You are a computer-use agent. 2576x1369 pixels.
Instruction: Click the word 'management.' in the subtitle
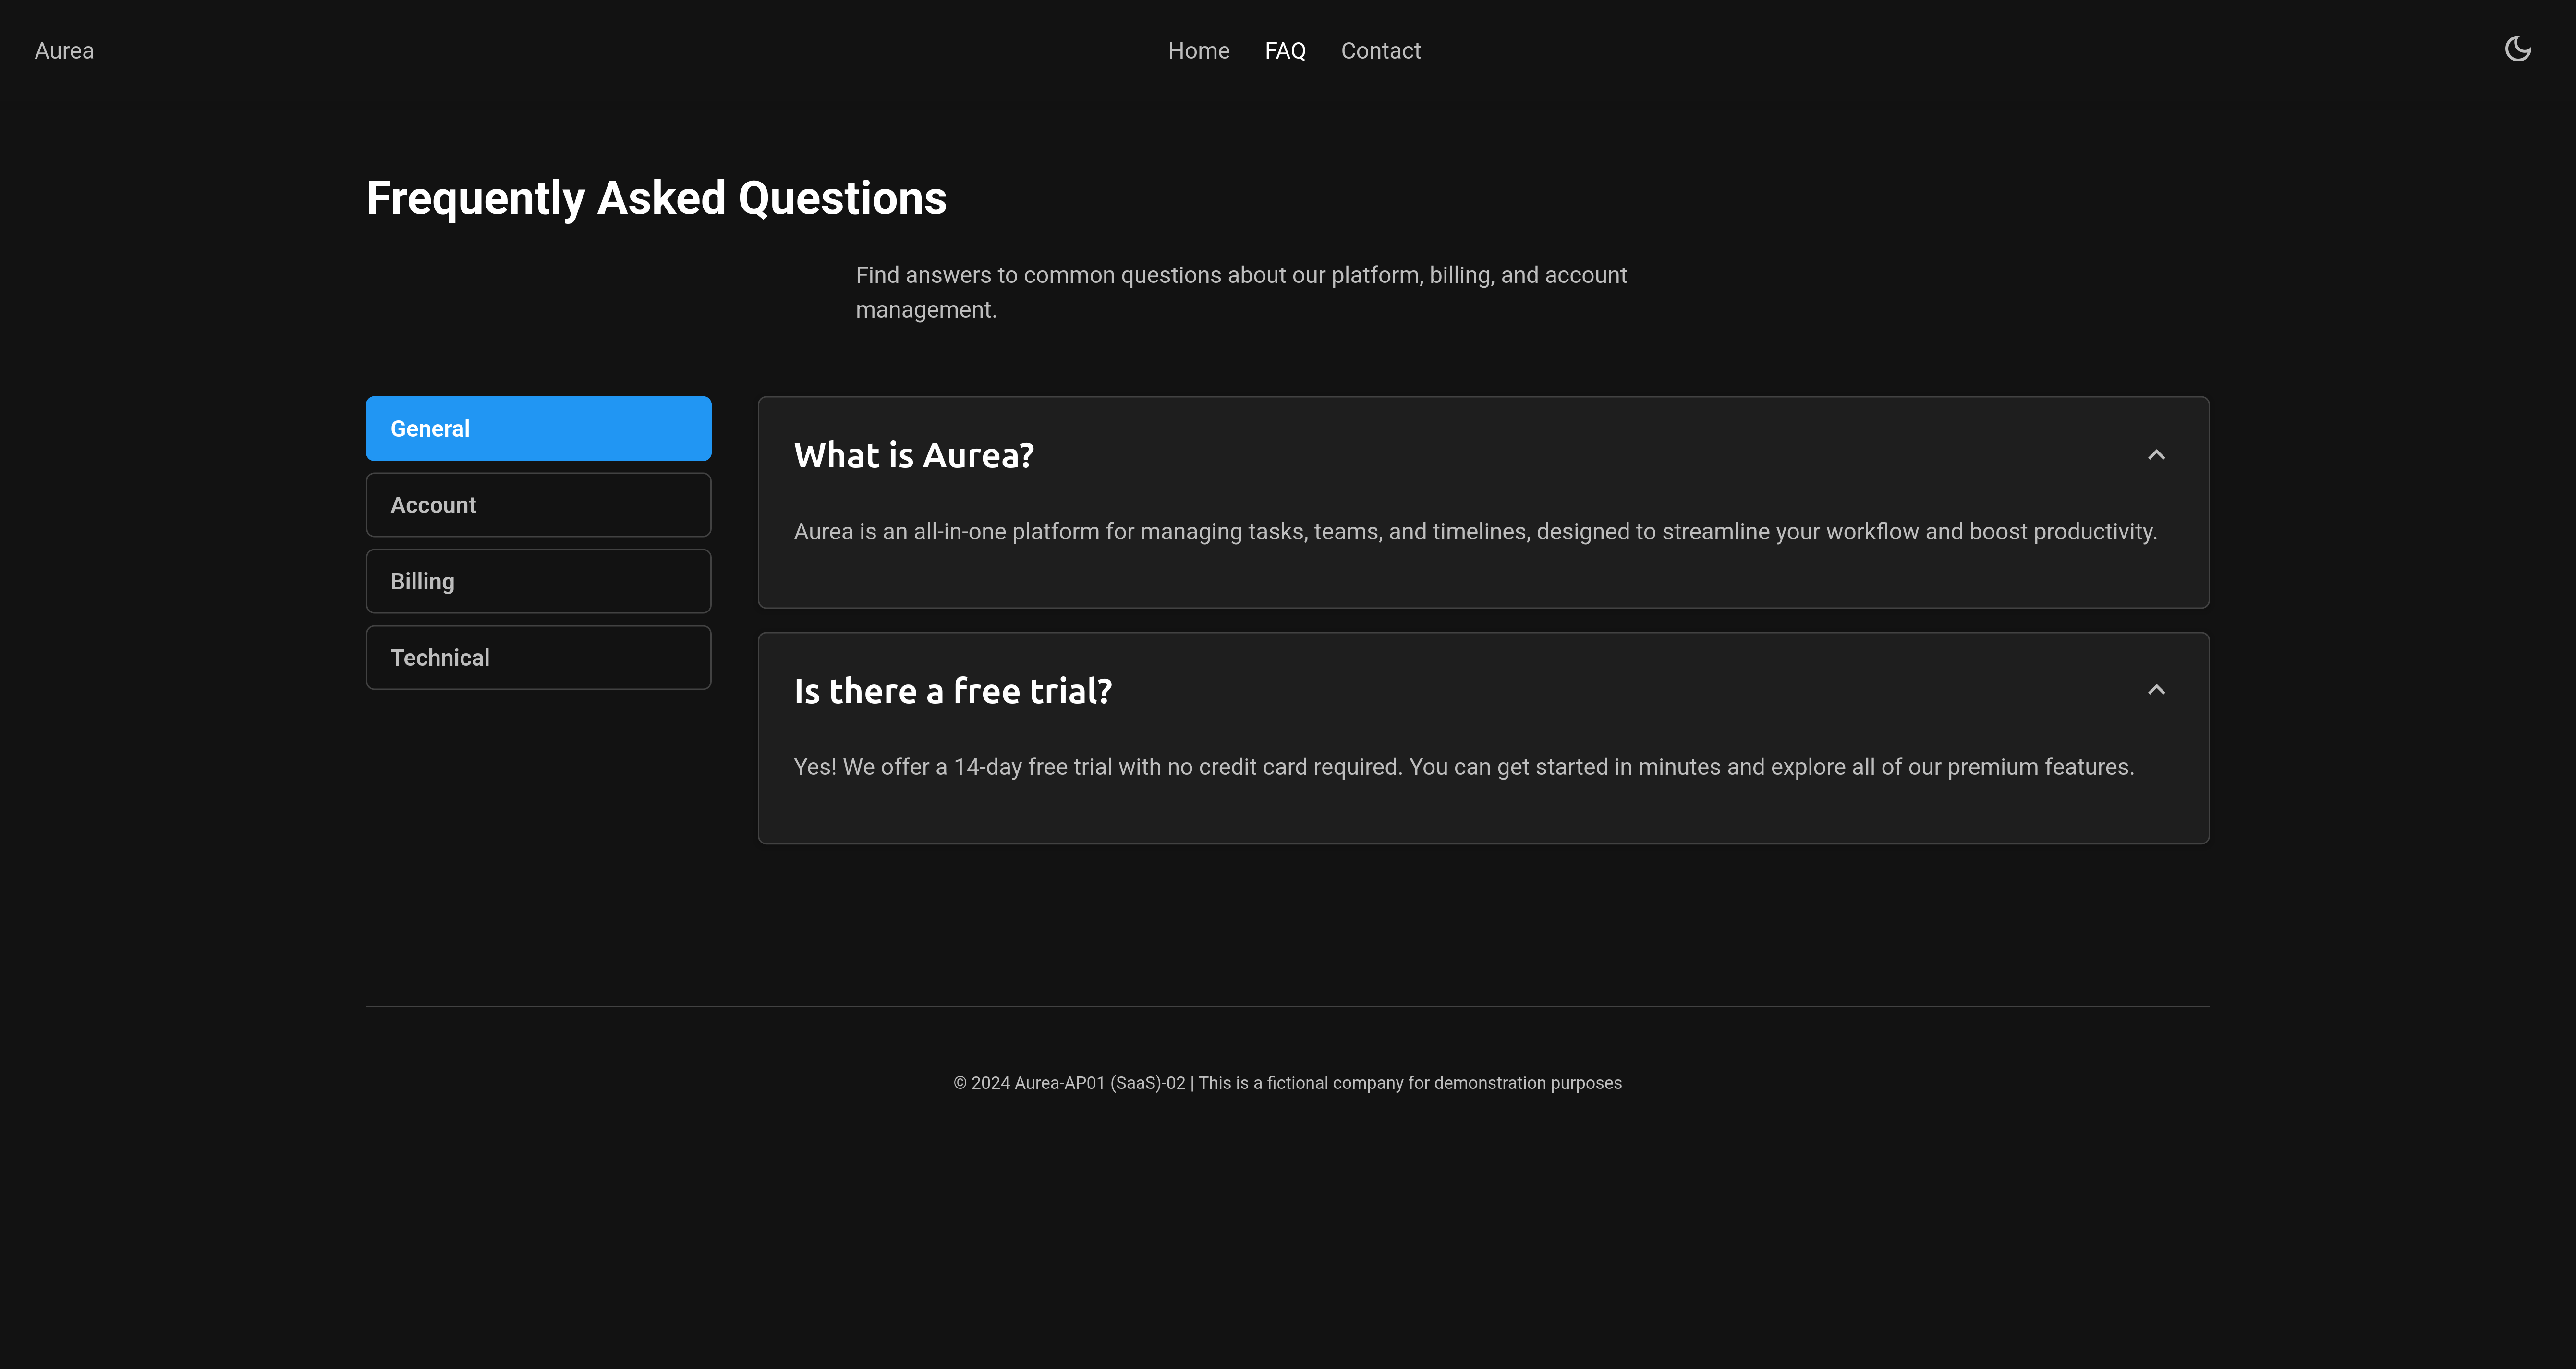[x=925, y=310]
